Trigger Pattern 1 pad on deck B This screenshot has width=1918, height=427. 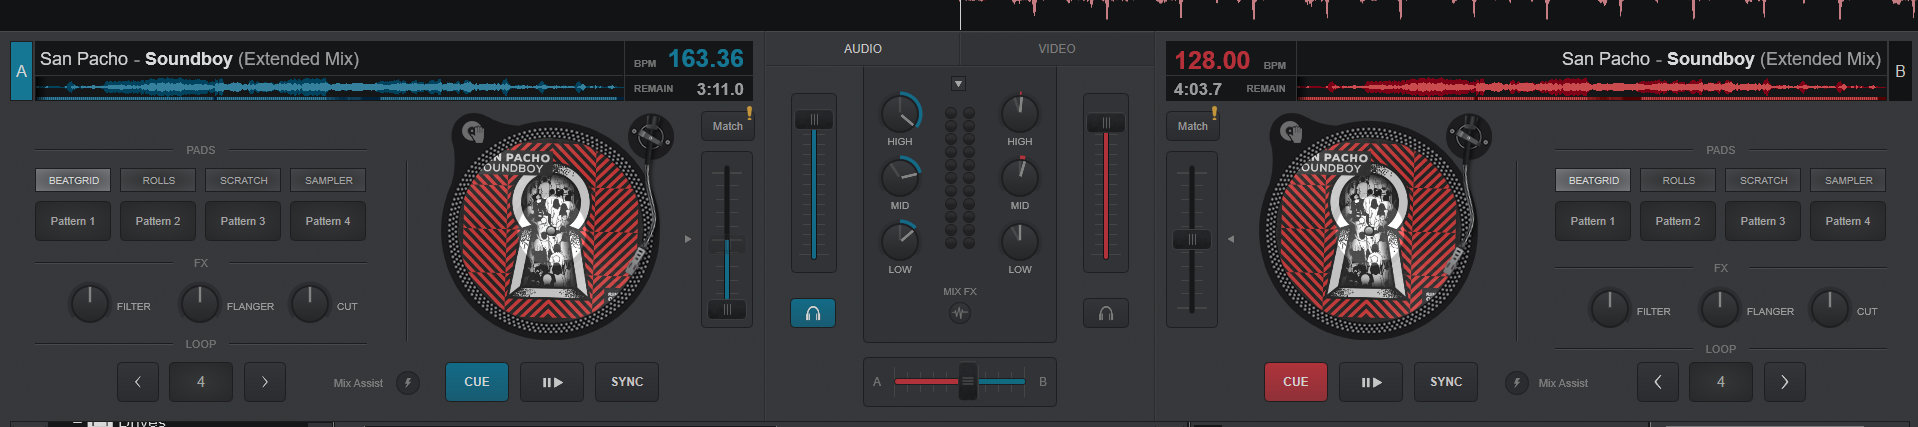tap(1593, 221)
